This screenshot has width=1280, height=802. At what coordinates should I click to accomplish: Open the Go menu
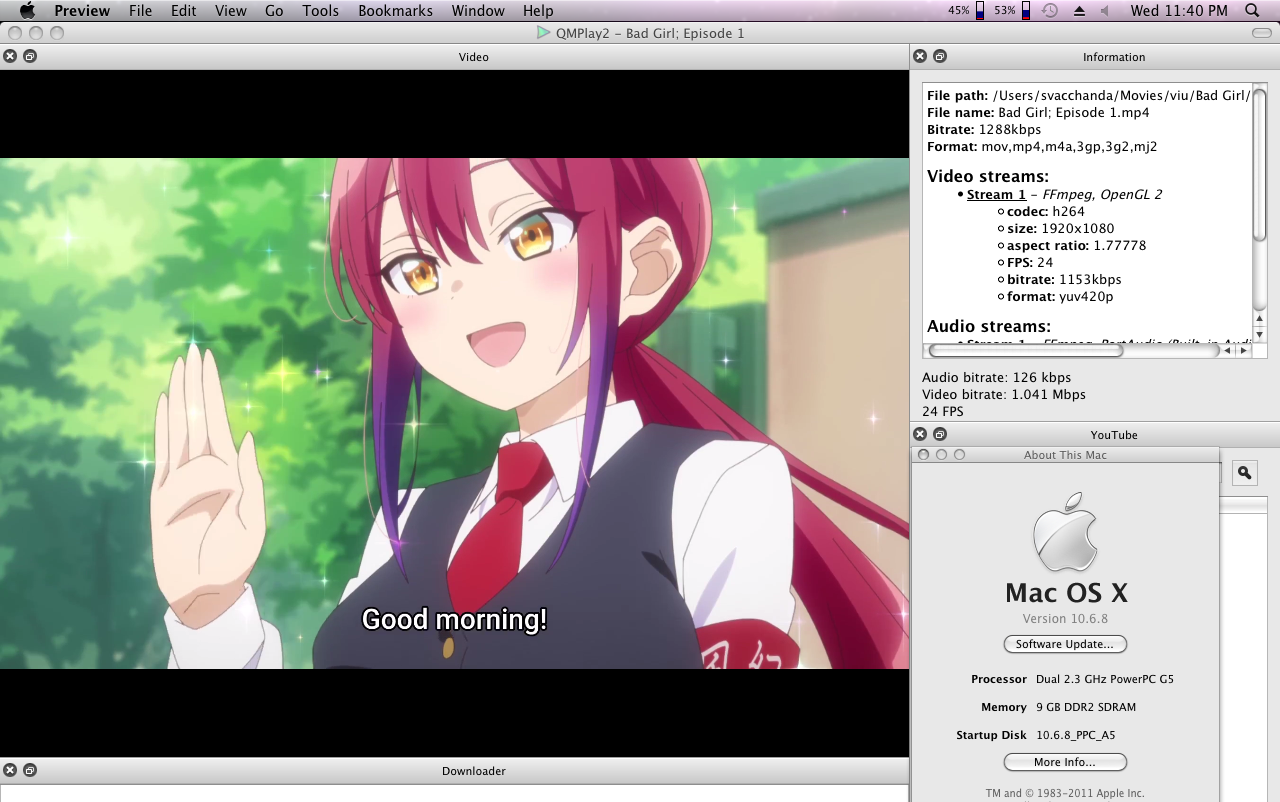click(274, 11)
